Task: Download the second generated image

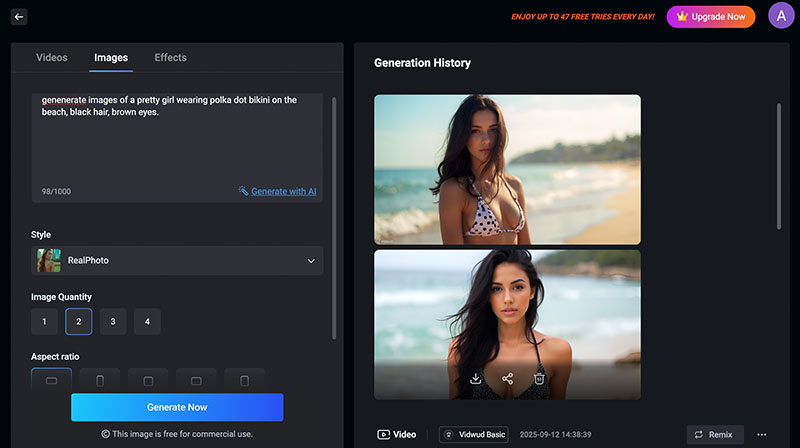Action: coord(476,379)
